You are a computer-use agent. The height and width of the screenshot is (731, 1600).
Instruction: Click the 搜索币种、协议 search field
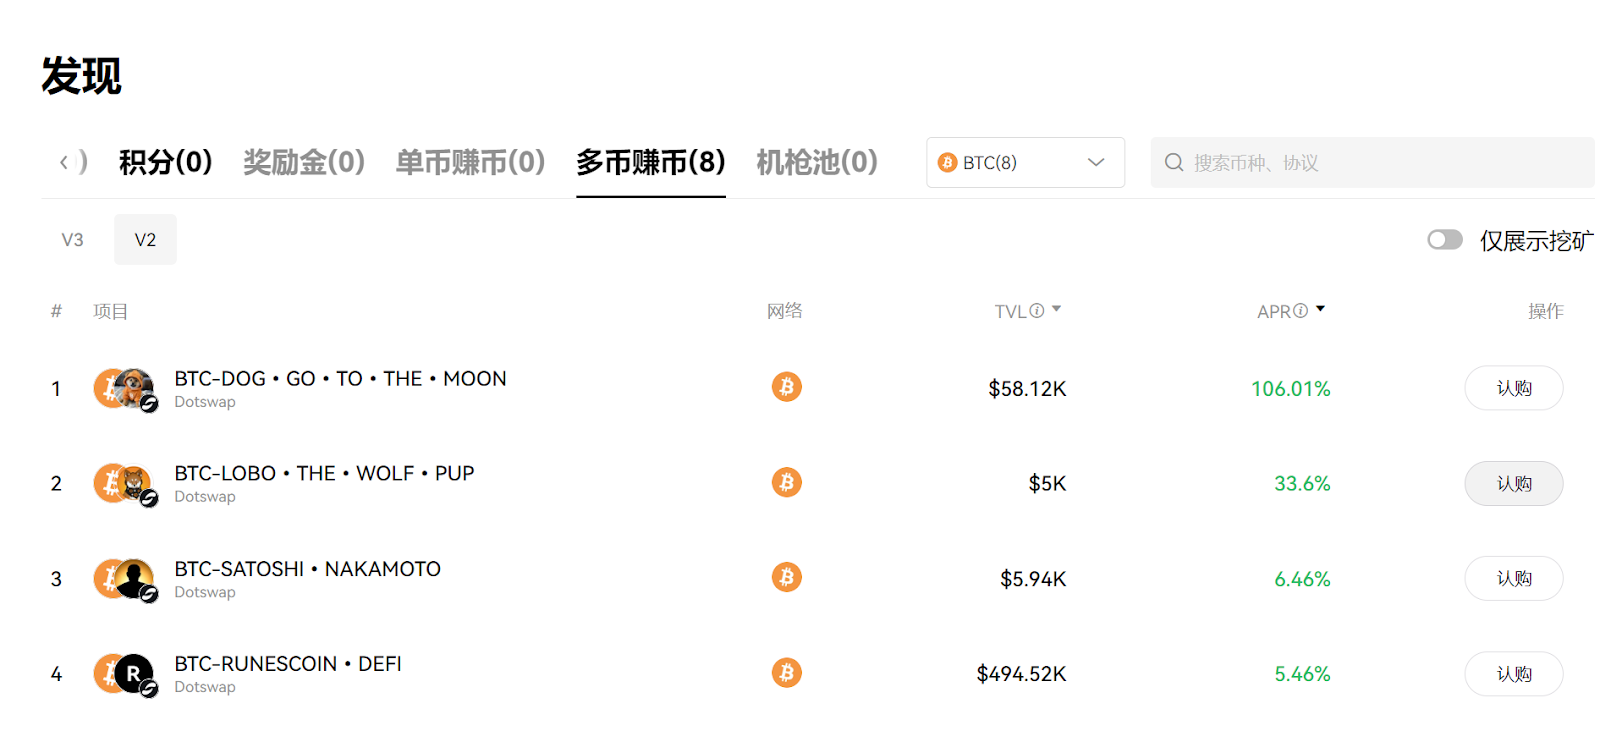[x=1380, y=163]
